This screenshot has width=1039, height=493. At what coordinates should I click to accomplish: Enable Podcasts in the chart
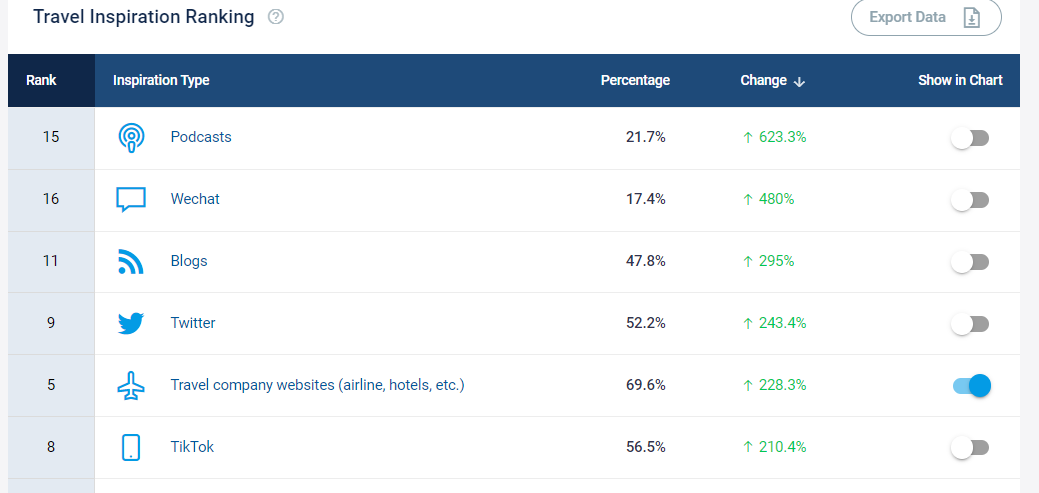click(x=969, y=138)
